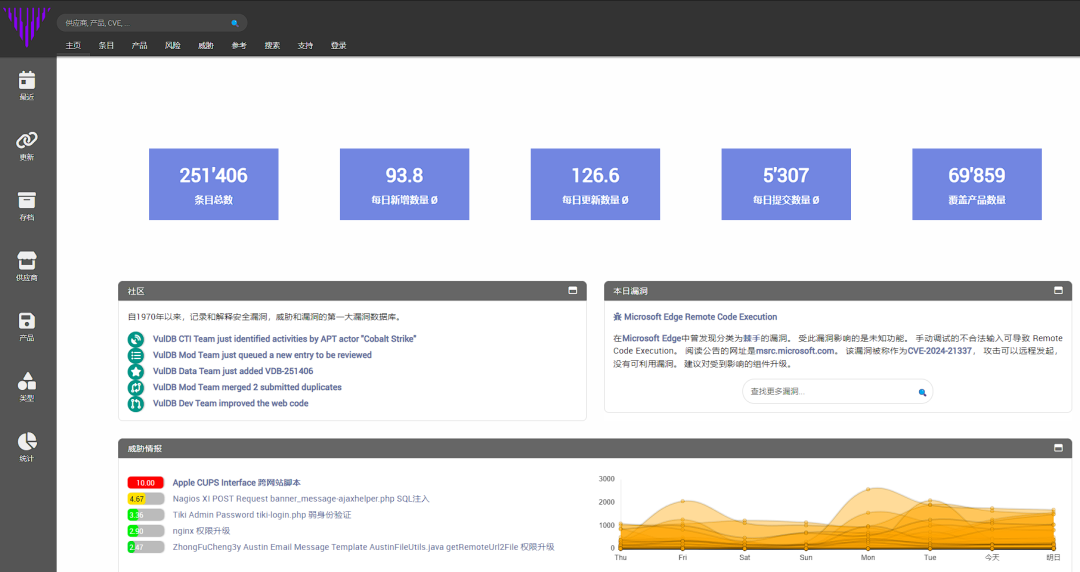The height and width of the screenshot is (572, 1080).
Task: Open the 'just added VDB-251406' link
Action: click(x=233, y=371)
